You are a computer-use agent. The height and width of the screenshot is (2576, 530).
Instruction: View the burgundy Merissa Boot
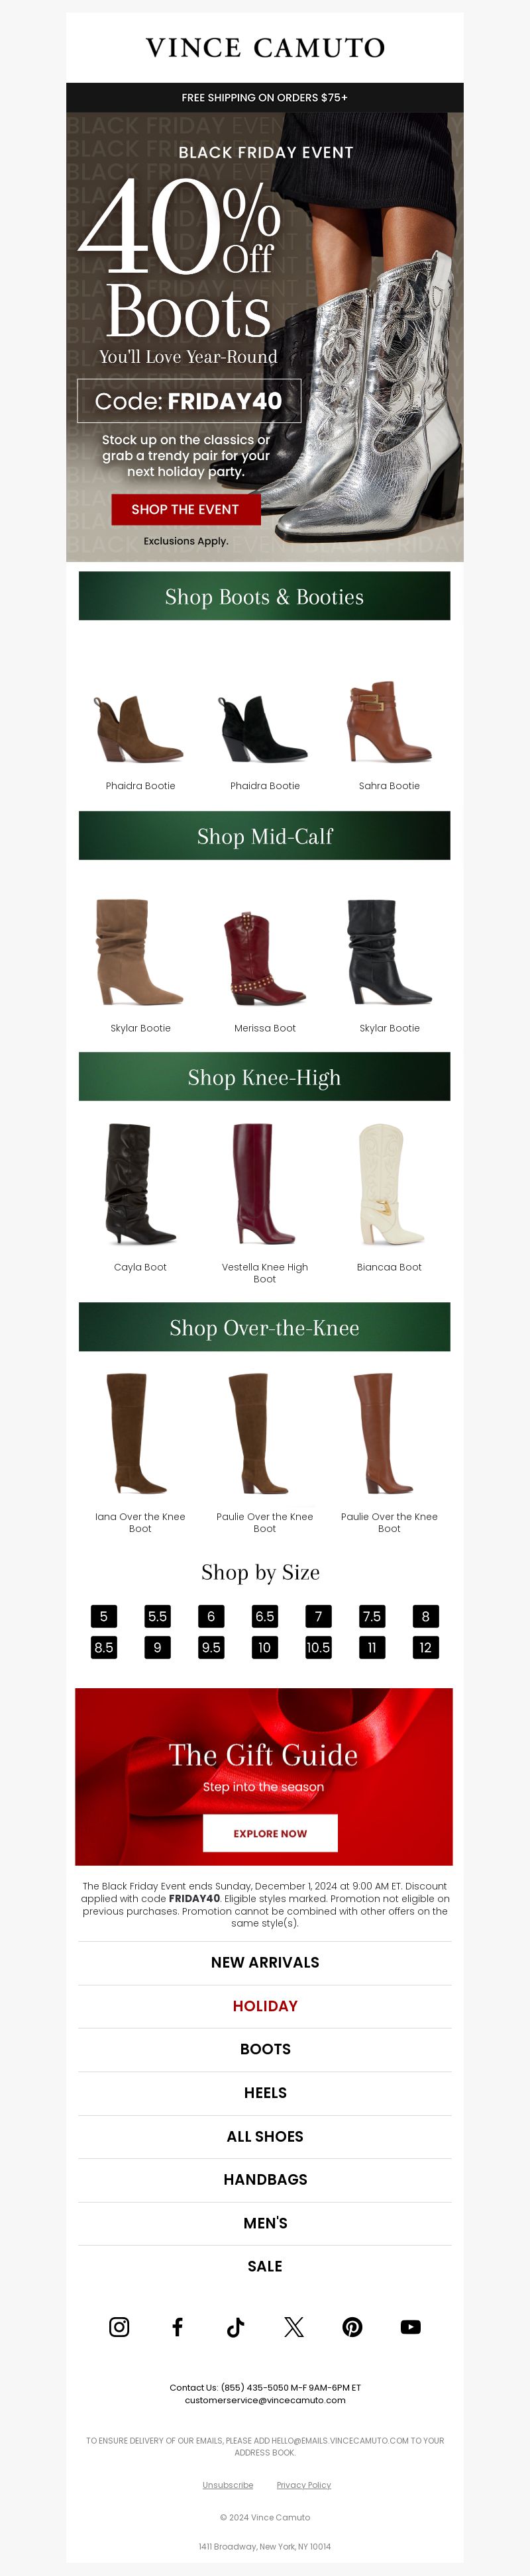pyautogui.click(x=265, y=958)
